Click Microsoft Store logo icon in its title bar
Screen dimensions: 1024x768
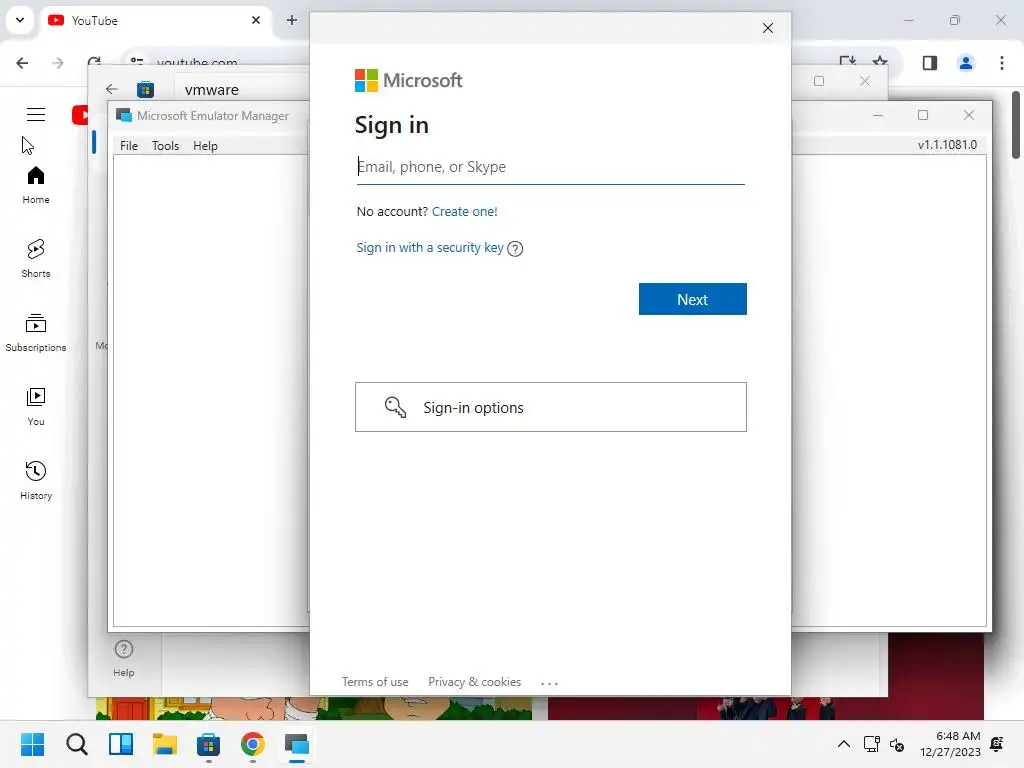point(145,89)
